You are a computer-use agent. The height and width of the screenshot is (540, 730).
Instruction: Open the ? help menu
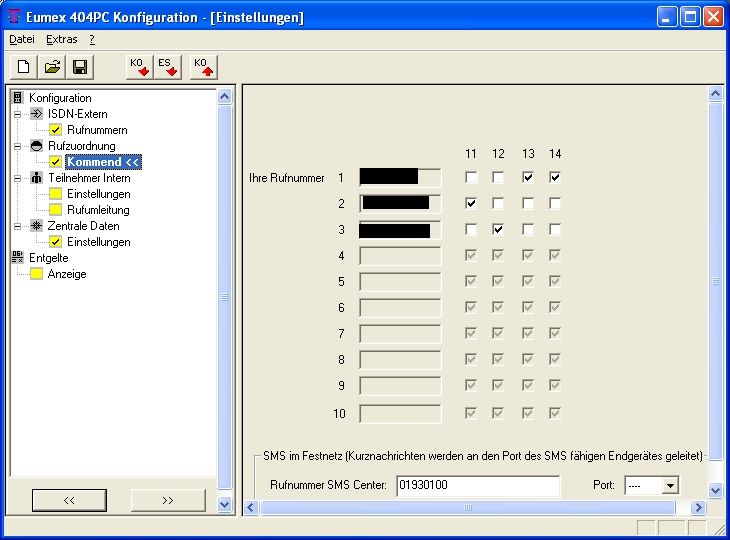[92, 40]
